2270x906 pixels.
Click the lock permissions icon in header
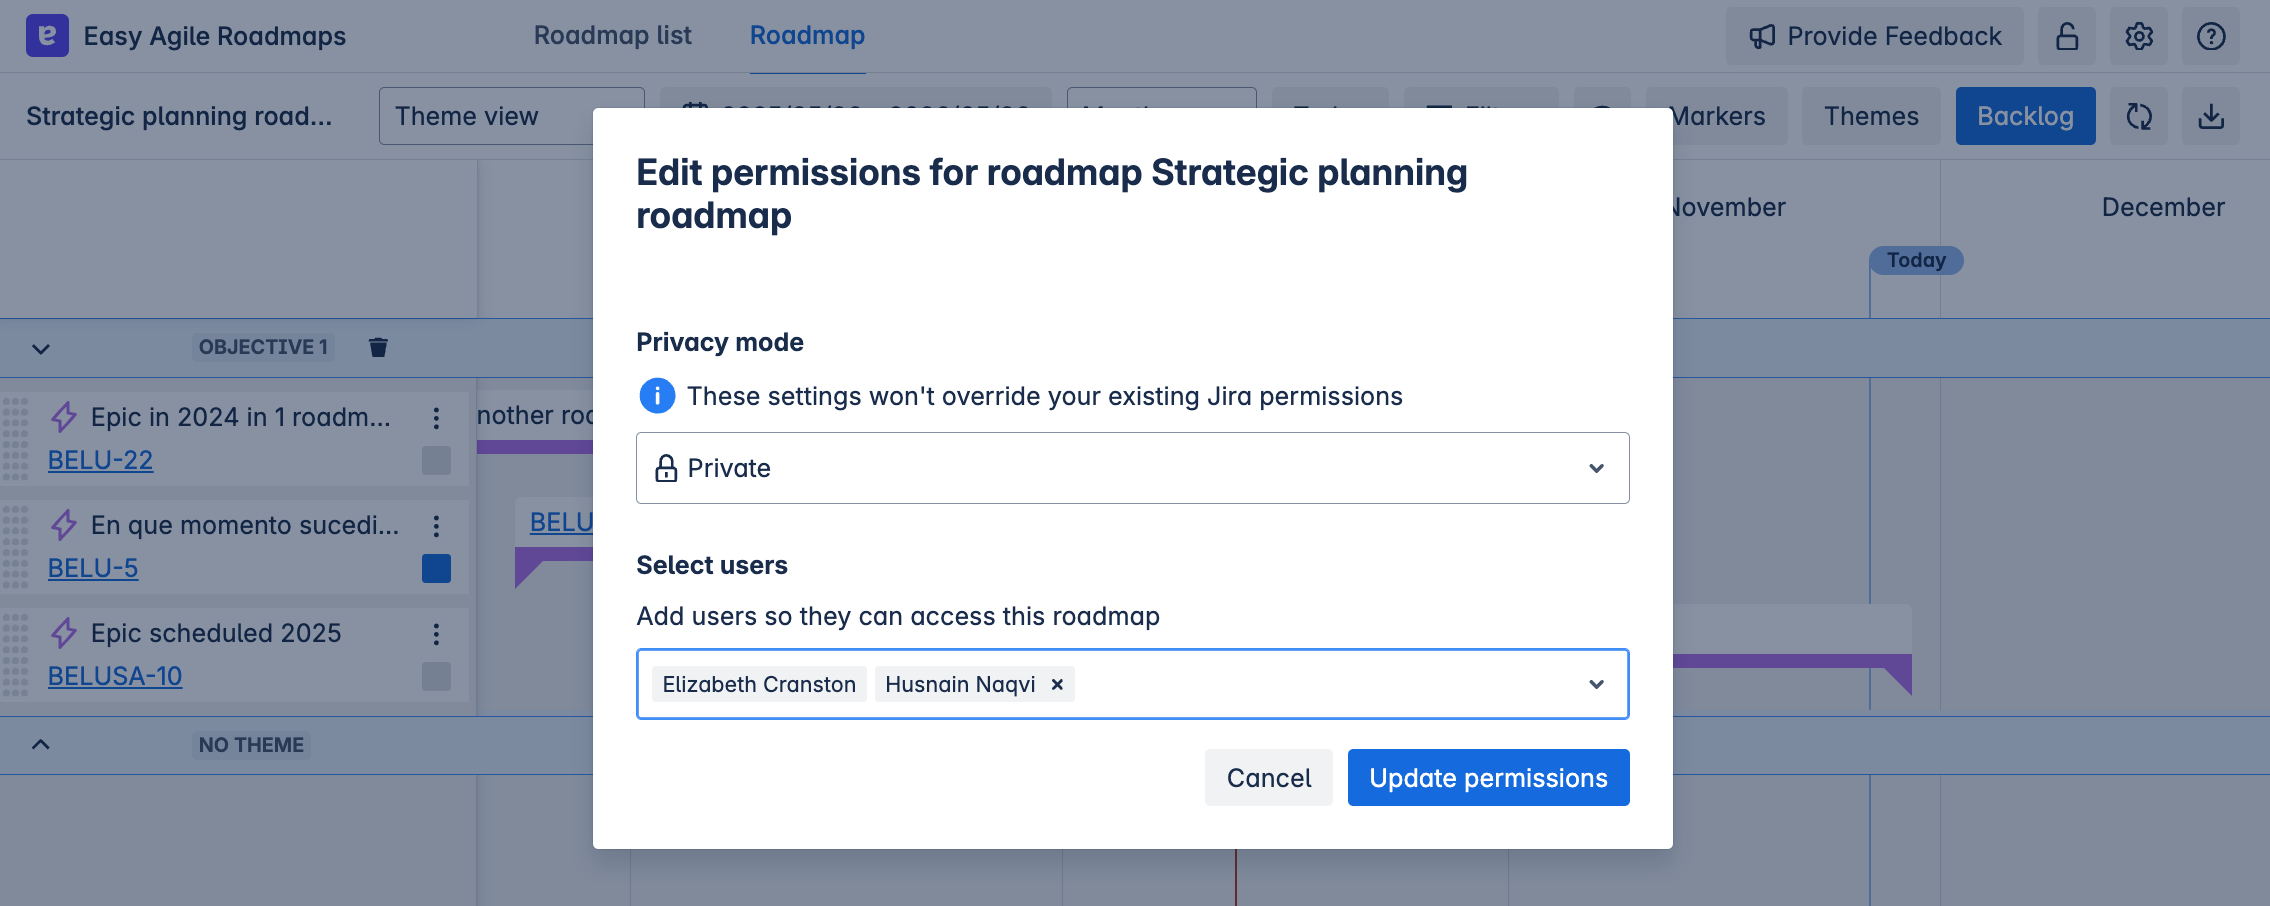click(x=2067, y=37)
